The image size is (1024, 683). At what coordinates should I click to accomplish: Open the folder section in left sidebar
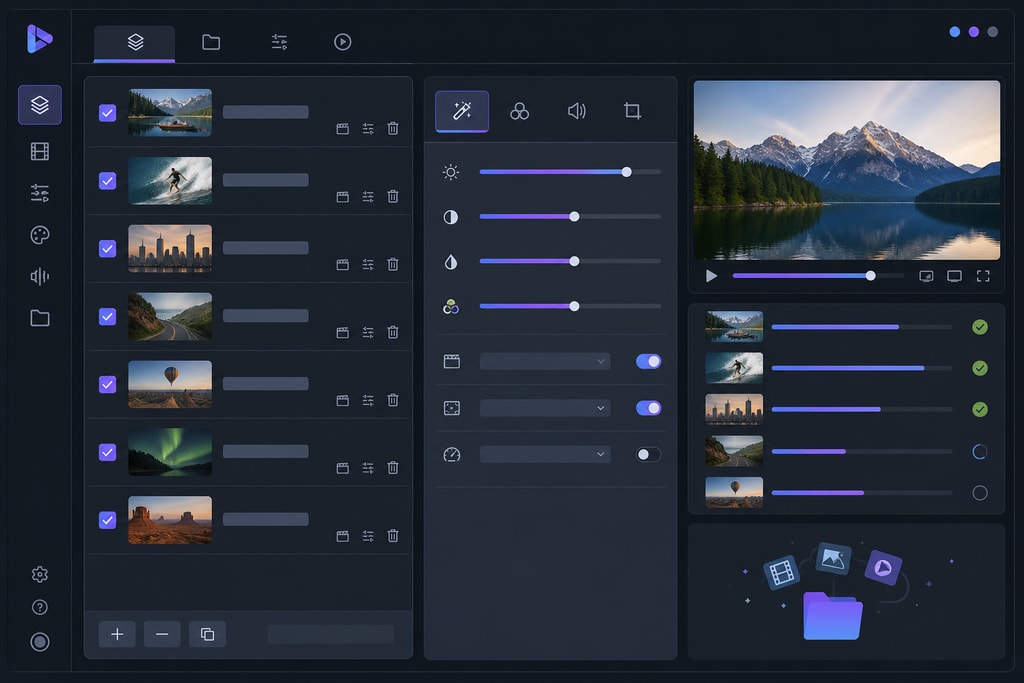(40, 318)
